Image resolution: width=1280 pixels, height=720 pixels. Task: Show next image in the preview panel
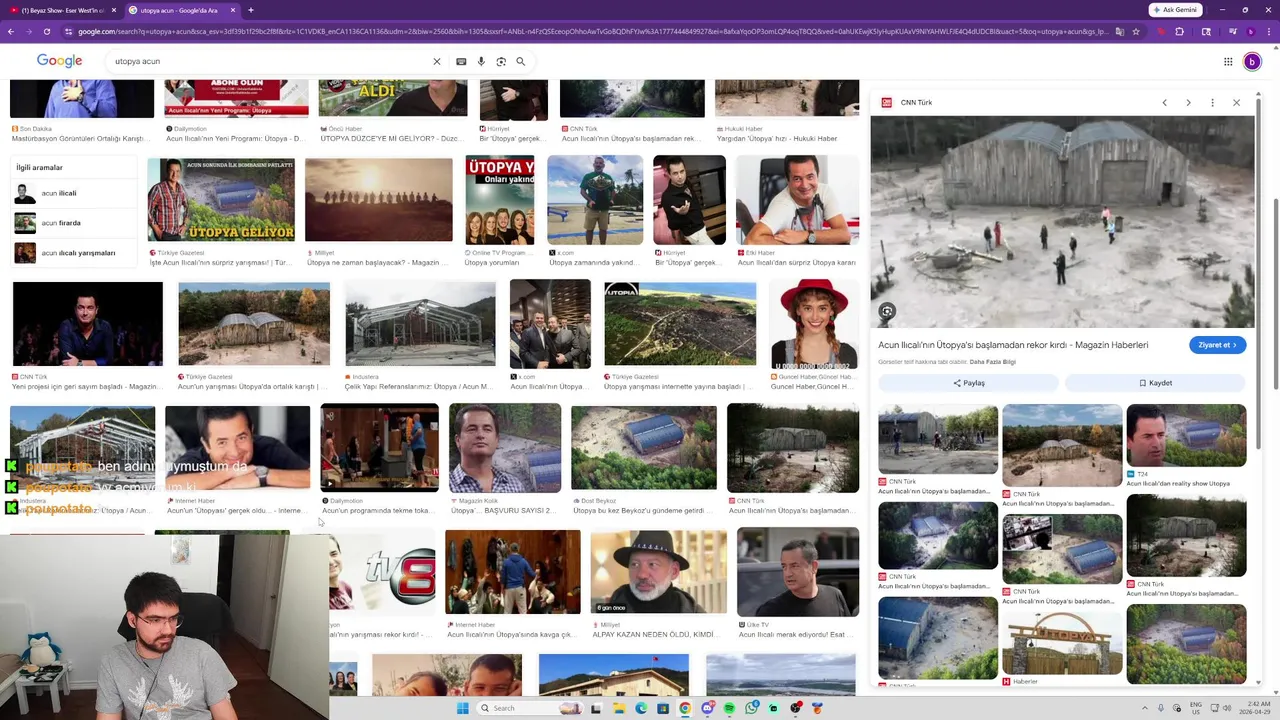(x=1188, y=103)
